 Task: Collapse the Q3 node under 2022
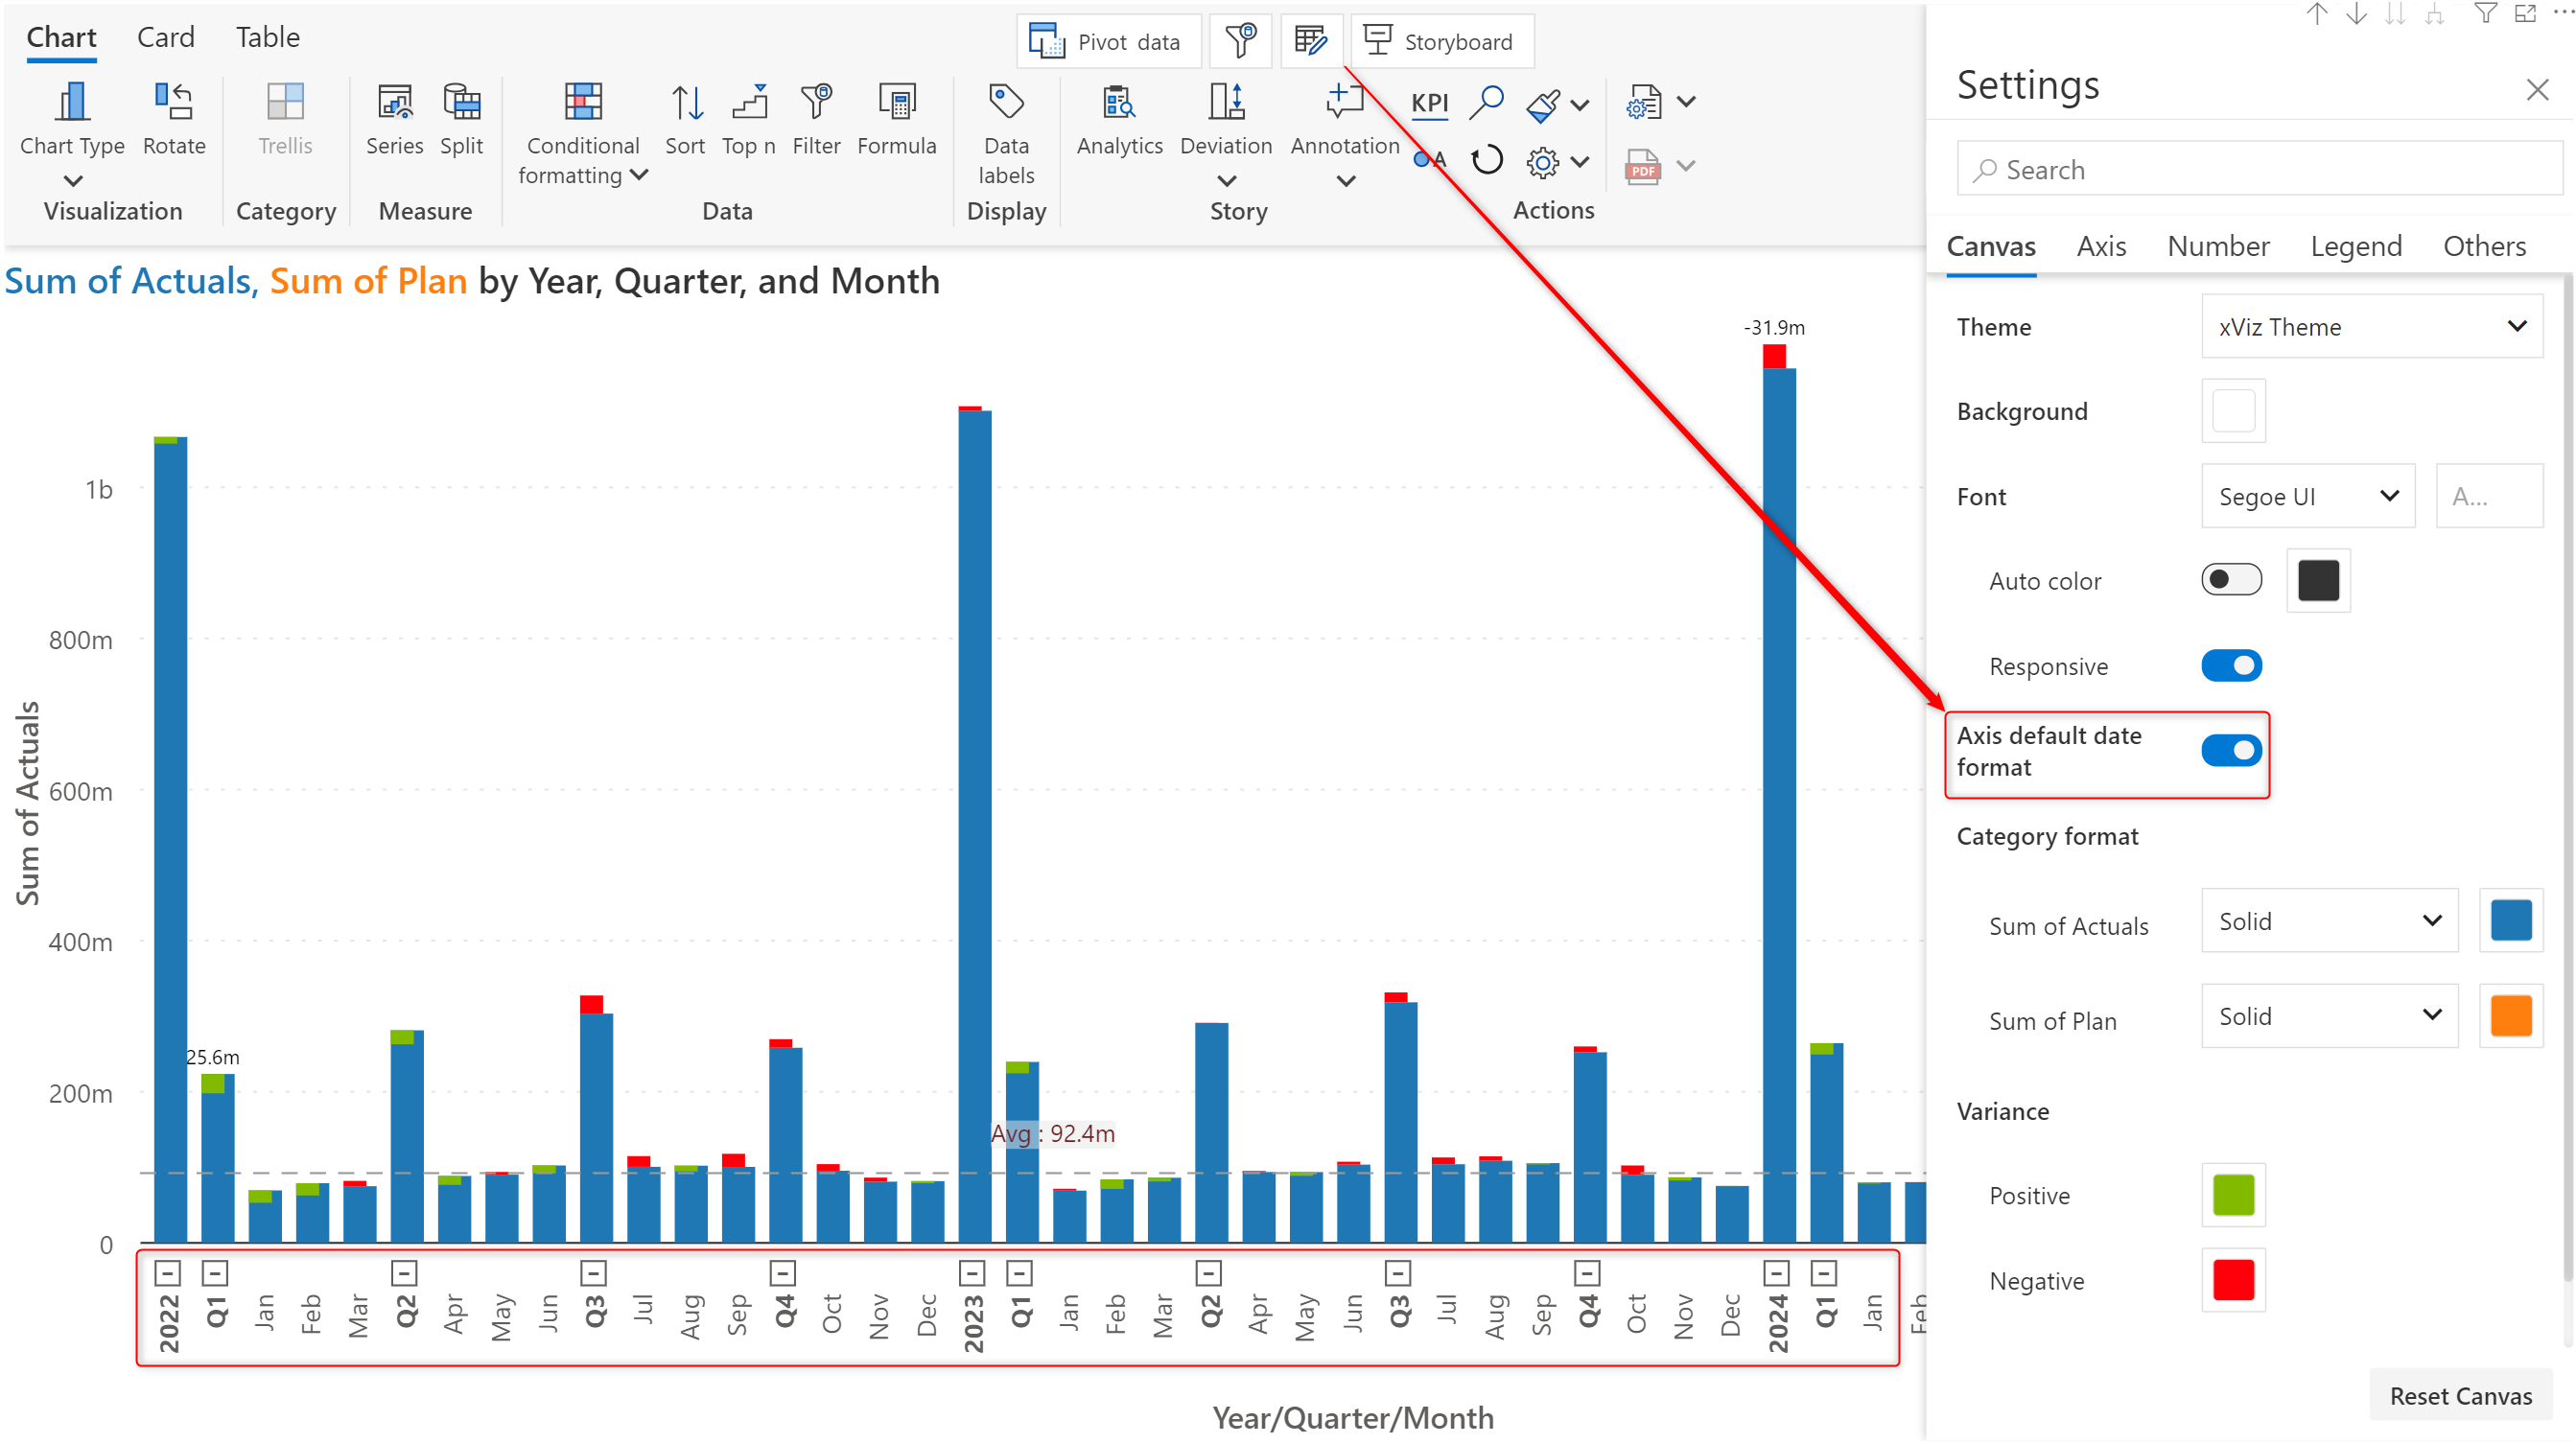[x=594, y=1273]
